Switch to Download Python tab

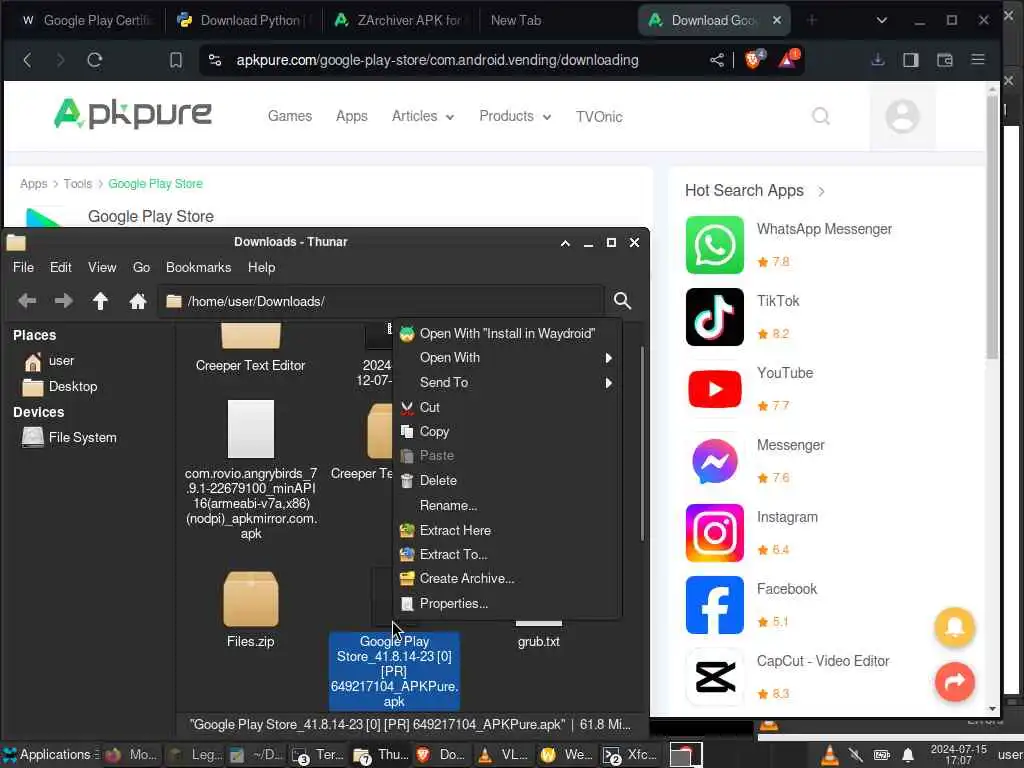(243, 20)
